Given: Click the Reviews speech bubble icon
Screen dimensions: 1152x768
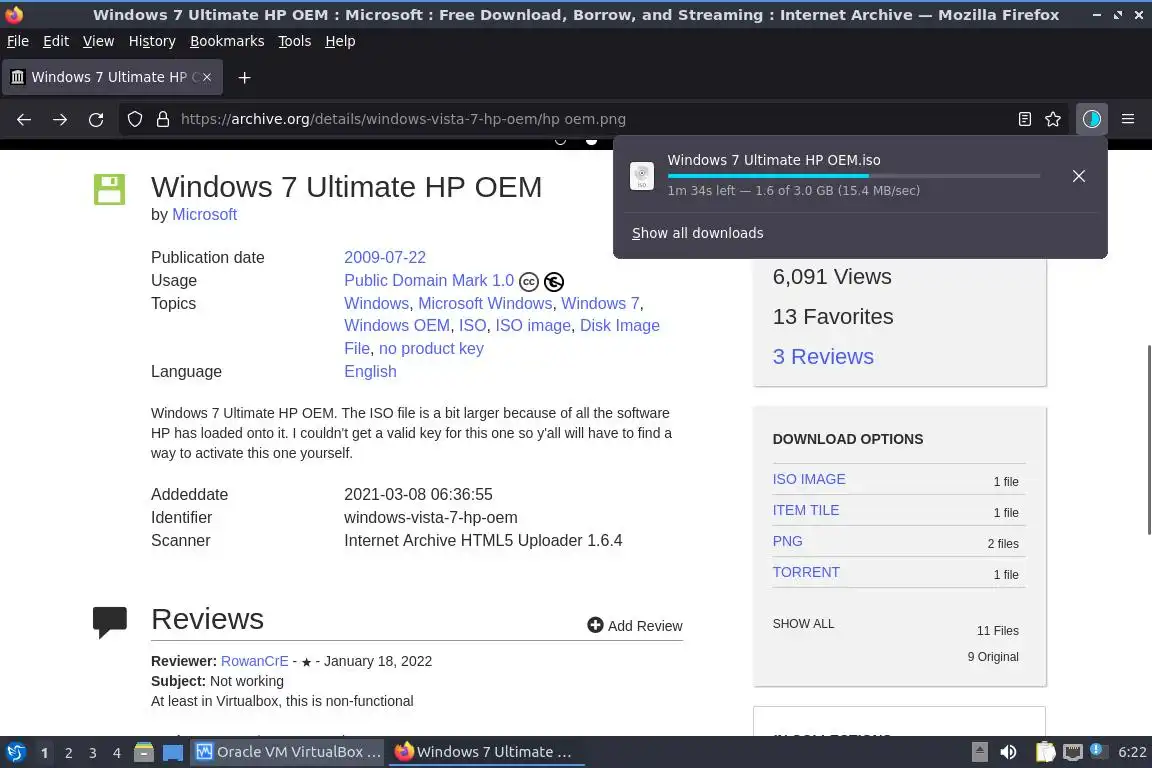Looking at the screenshot, I should [109, 622].
